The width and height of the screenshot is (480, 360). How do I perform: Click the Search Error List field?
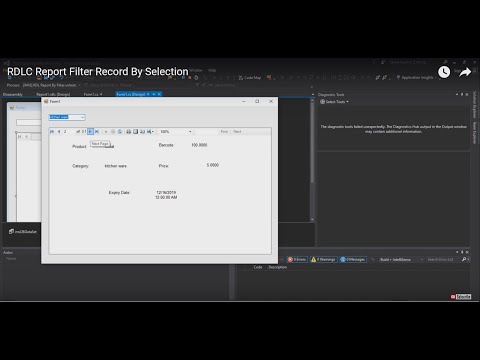(x=443, y=259)
